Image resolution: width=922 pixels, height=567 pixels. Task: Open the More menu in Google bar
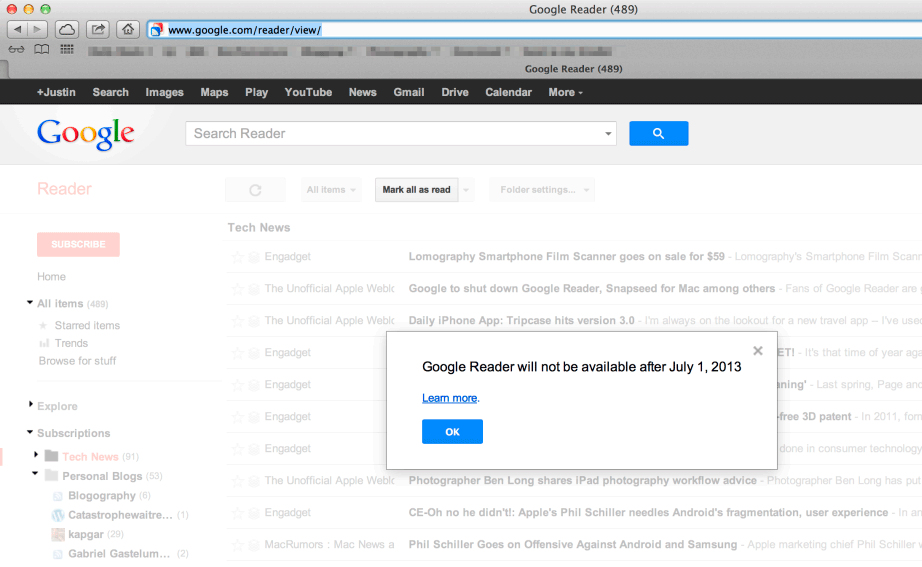[x=566, y=92]
